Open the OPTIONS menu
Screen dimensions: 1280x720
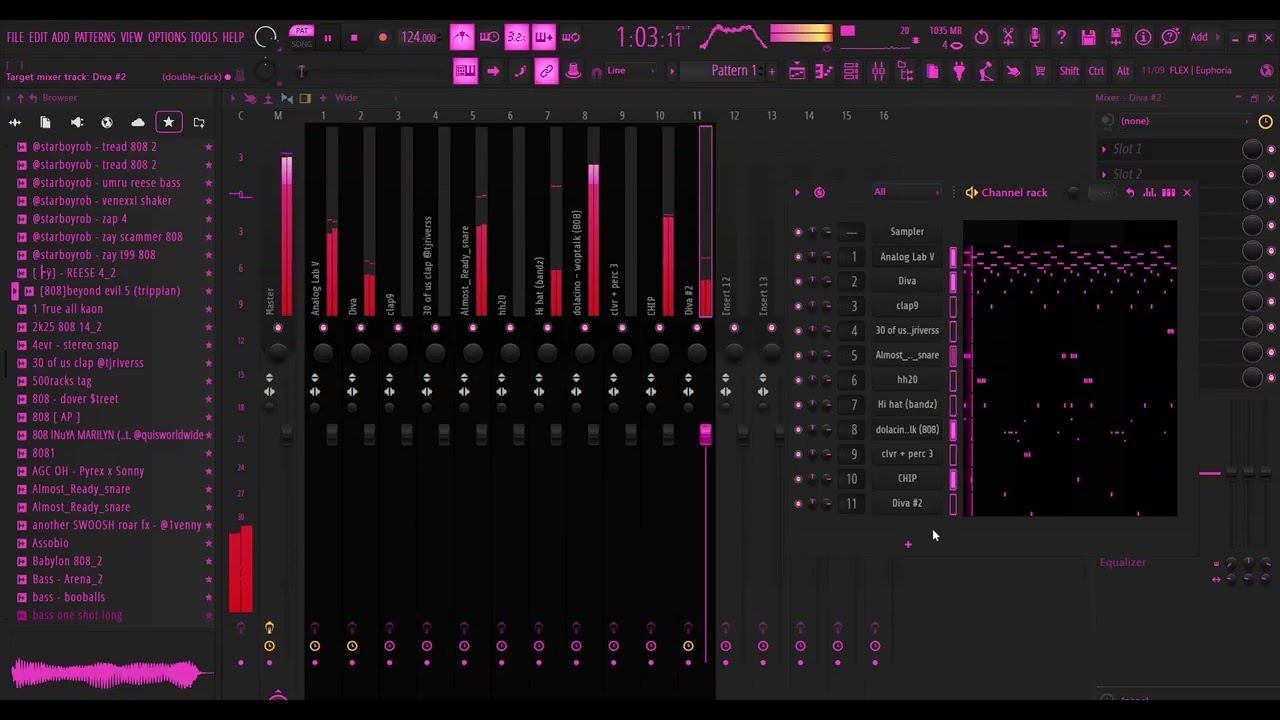tap(167, 37)
